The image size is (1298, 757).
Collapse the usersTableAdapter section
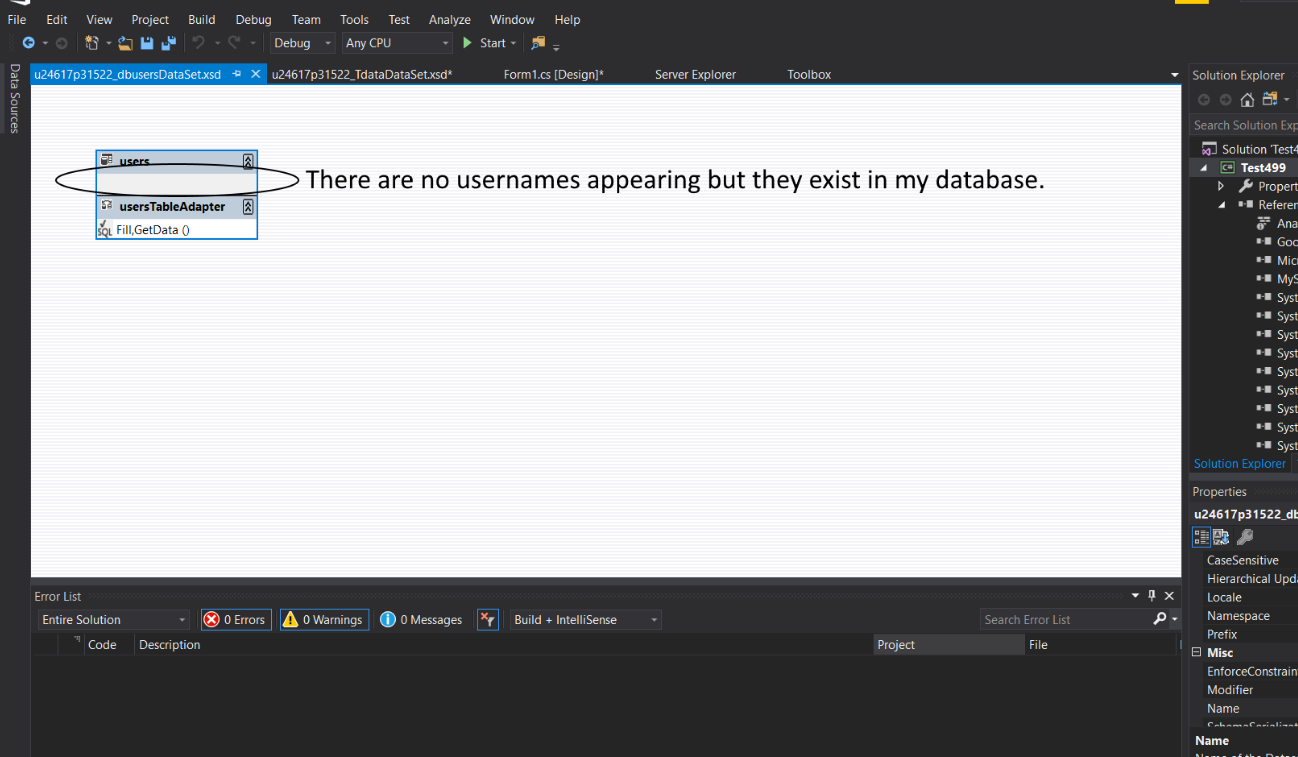tap(248, 207)
